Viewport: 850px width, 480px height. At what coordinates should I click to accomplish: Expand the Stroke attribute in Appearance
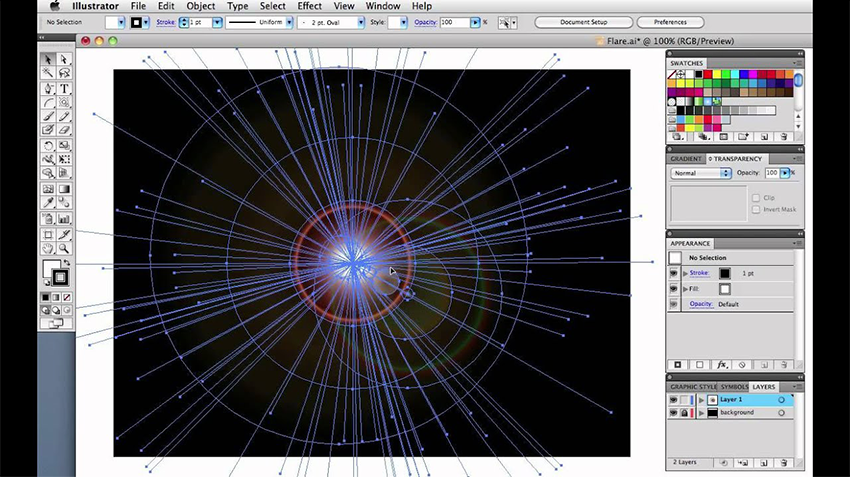[x=686, y=273]
